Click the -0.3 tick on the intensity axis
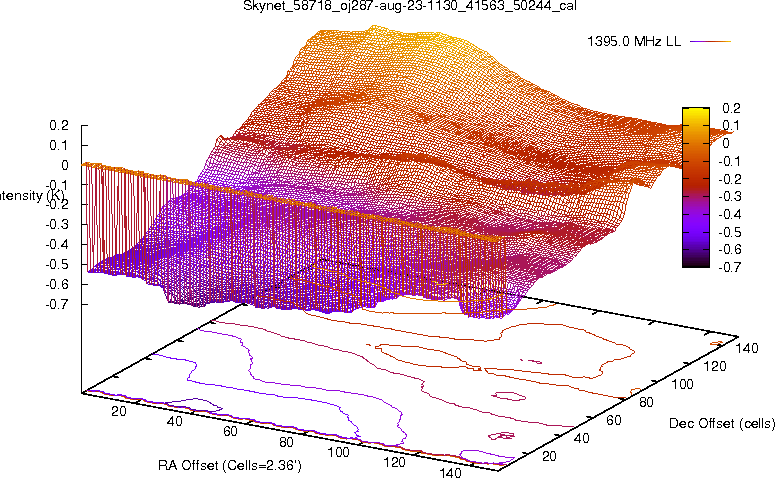The image size is (775, 478). (x=57, y=224)
